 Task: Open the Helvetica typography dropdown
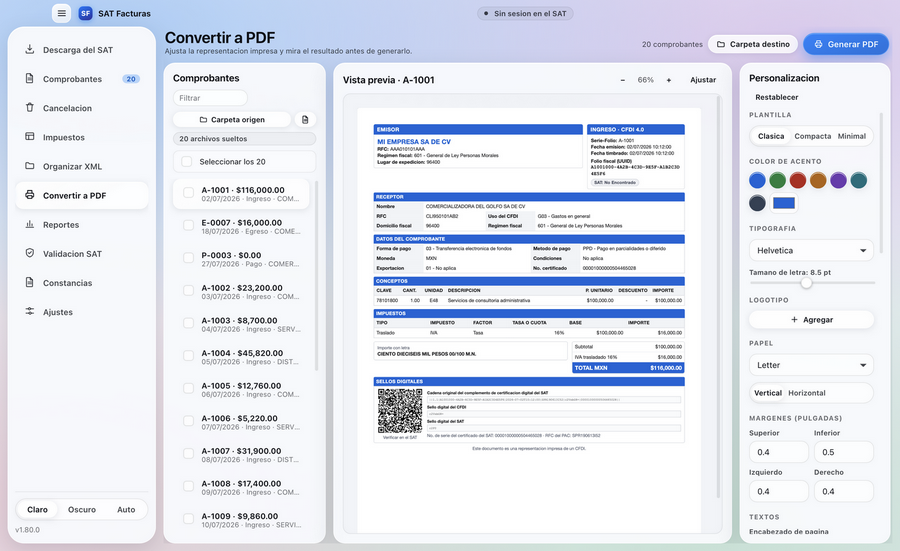(x=811, y=250)
